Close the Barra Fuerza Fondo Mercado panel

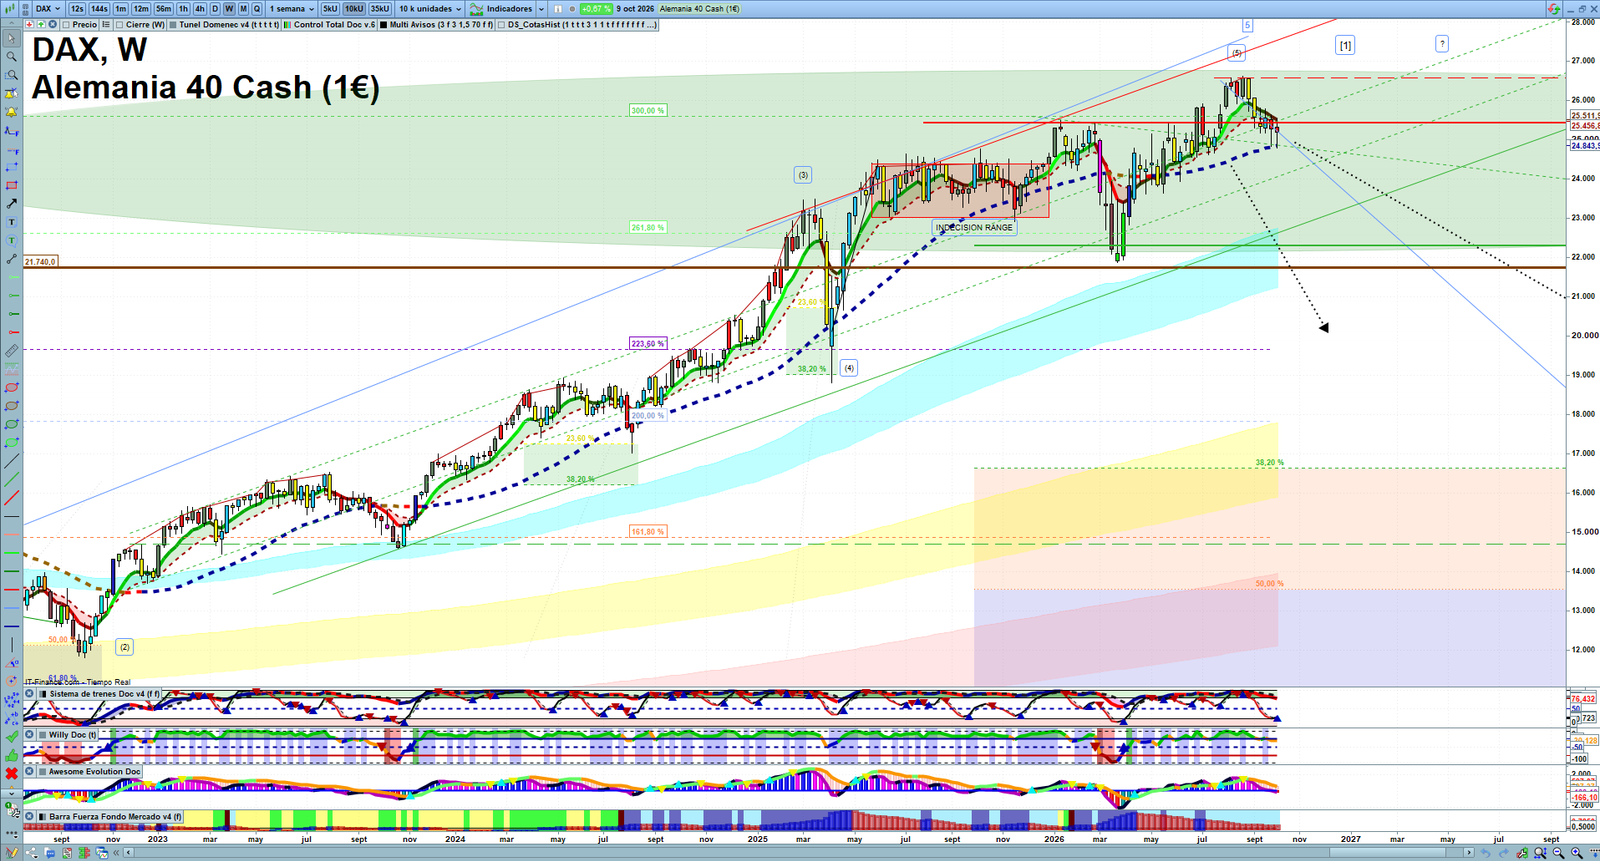(x=30, y=816)
